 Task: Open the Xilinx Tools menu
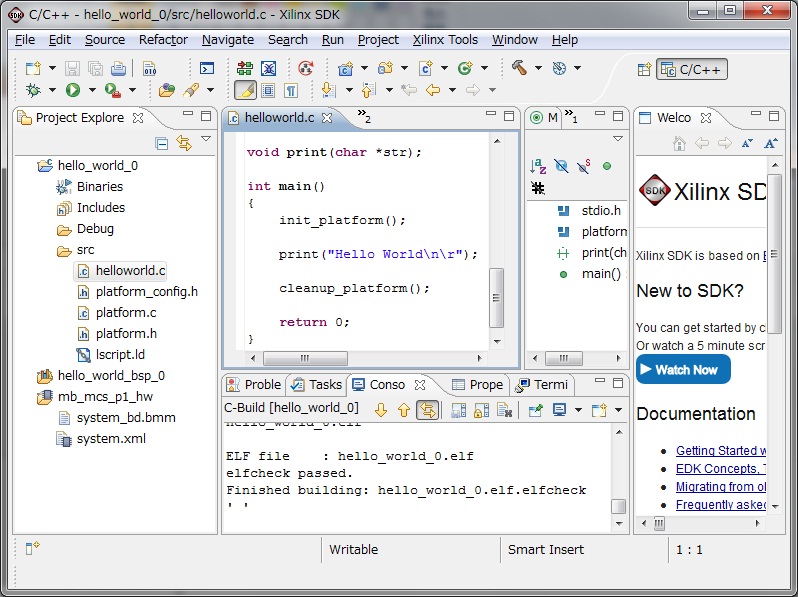point(445,40)
